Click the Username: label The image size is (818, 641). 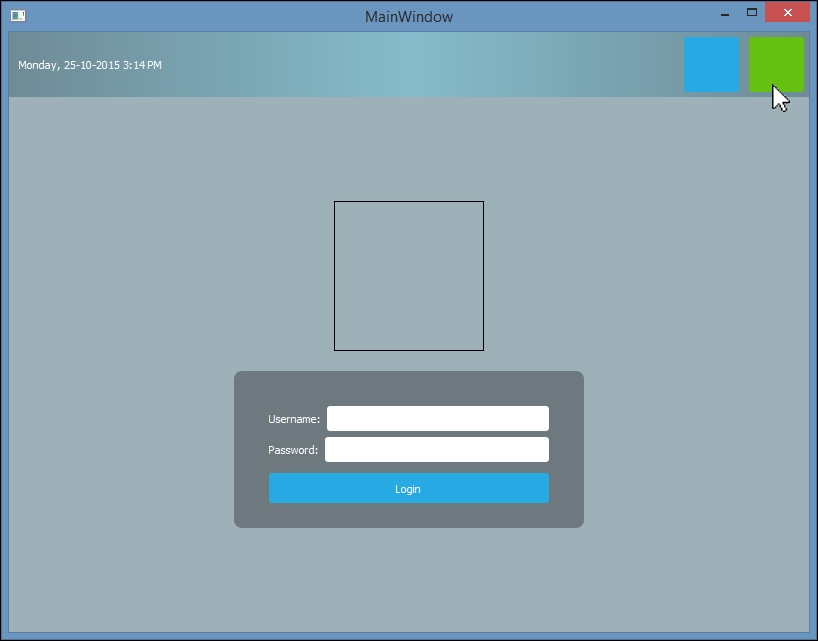click(x=294, y=419)
